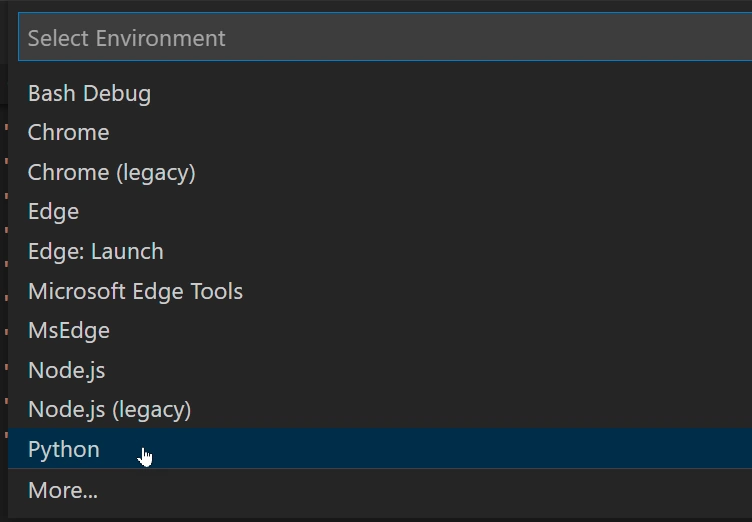752x522 pixels.
Task: Choose Node.js (legacy) from the list
Action: (x=110, y=409)
